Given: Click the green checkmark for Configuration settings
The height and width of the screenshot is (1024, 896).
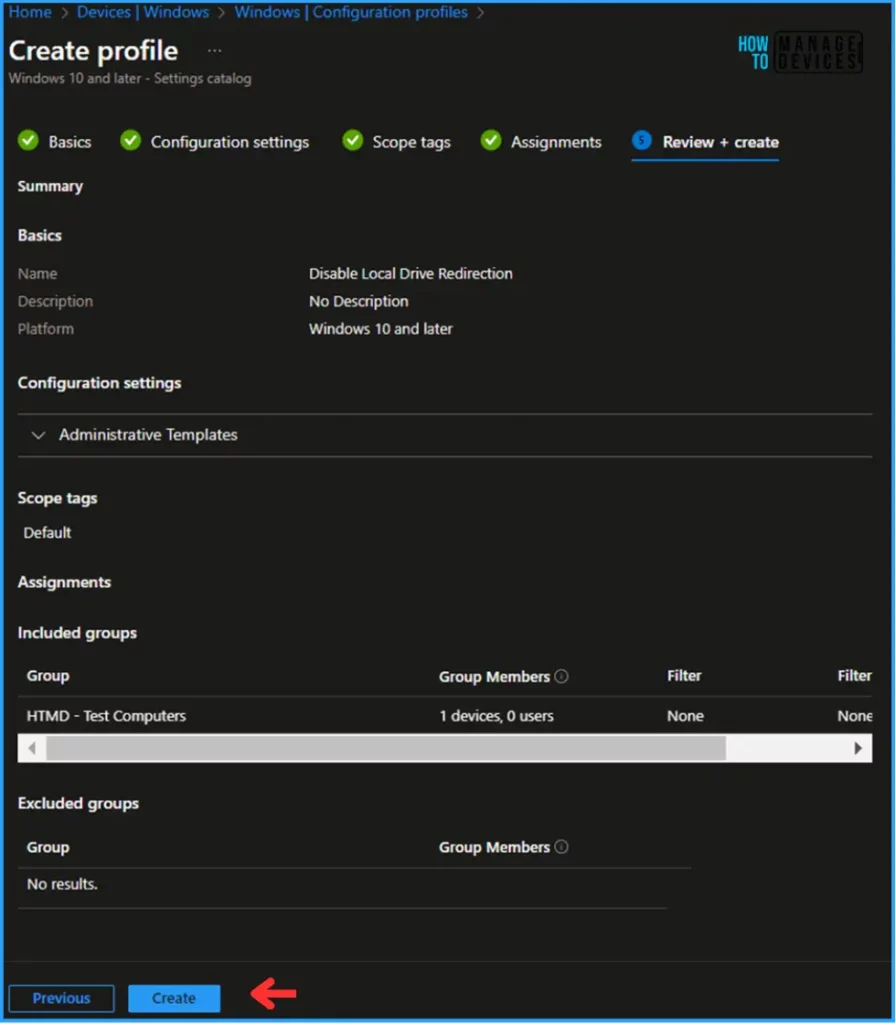Looking at the screenshot, I should point(131,140).
